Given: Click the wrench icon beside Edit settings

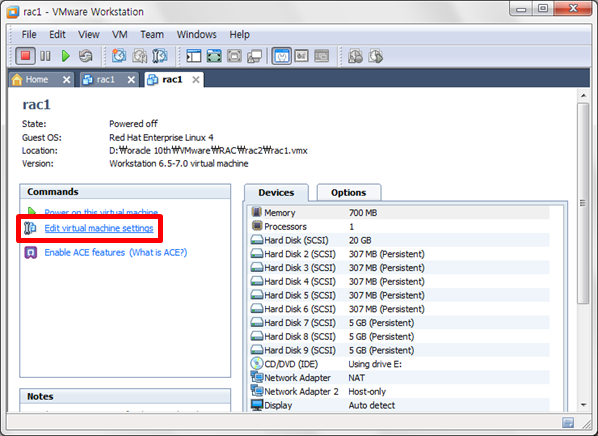Looking at the screenshot, I should pyautogui.click(x=30, y=228).
